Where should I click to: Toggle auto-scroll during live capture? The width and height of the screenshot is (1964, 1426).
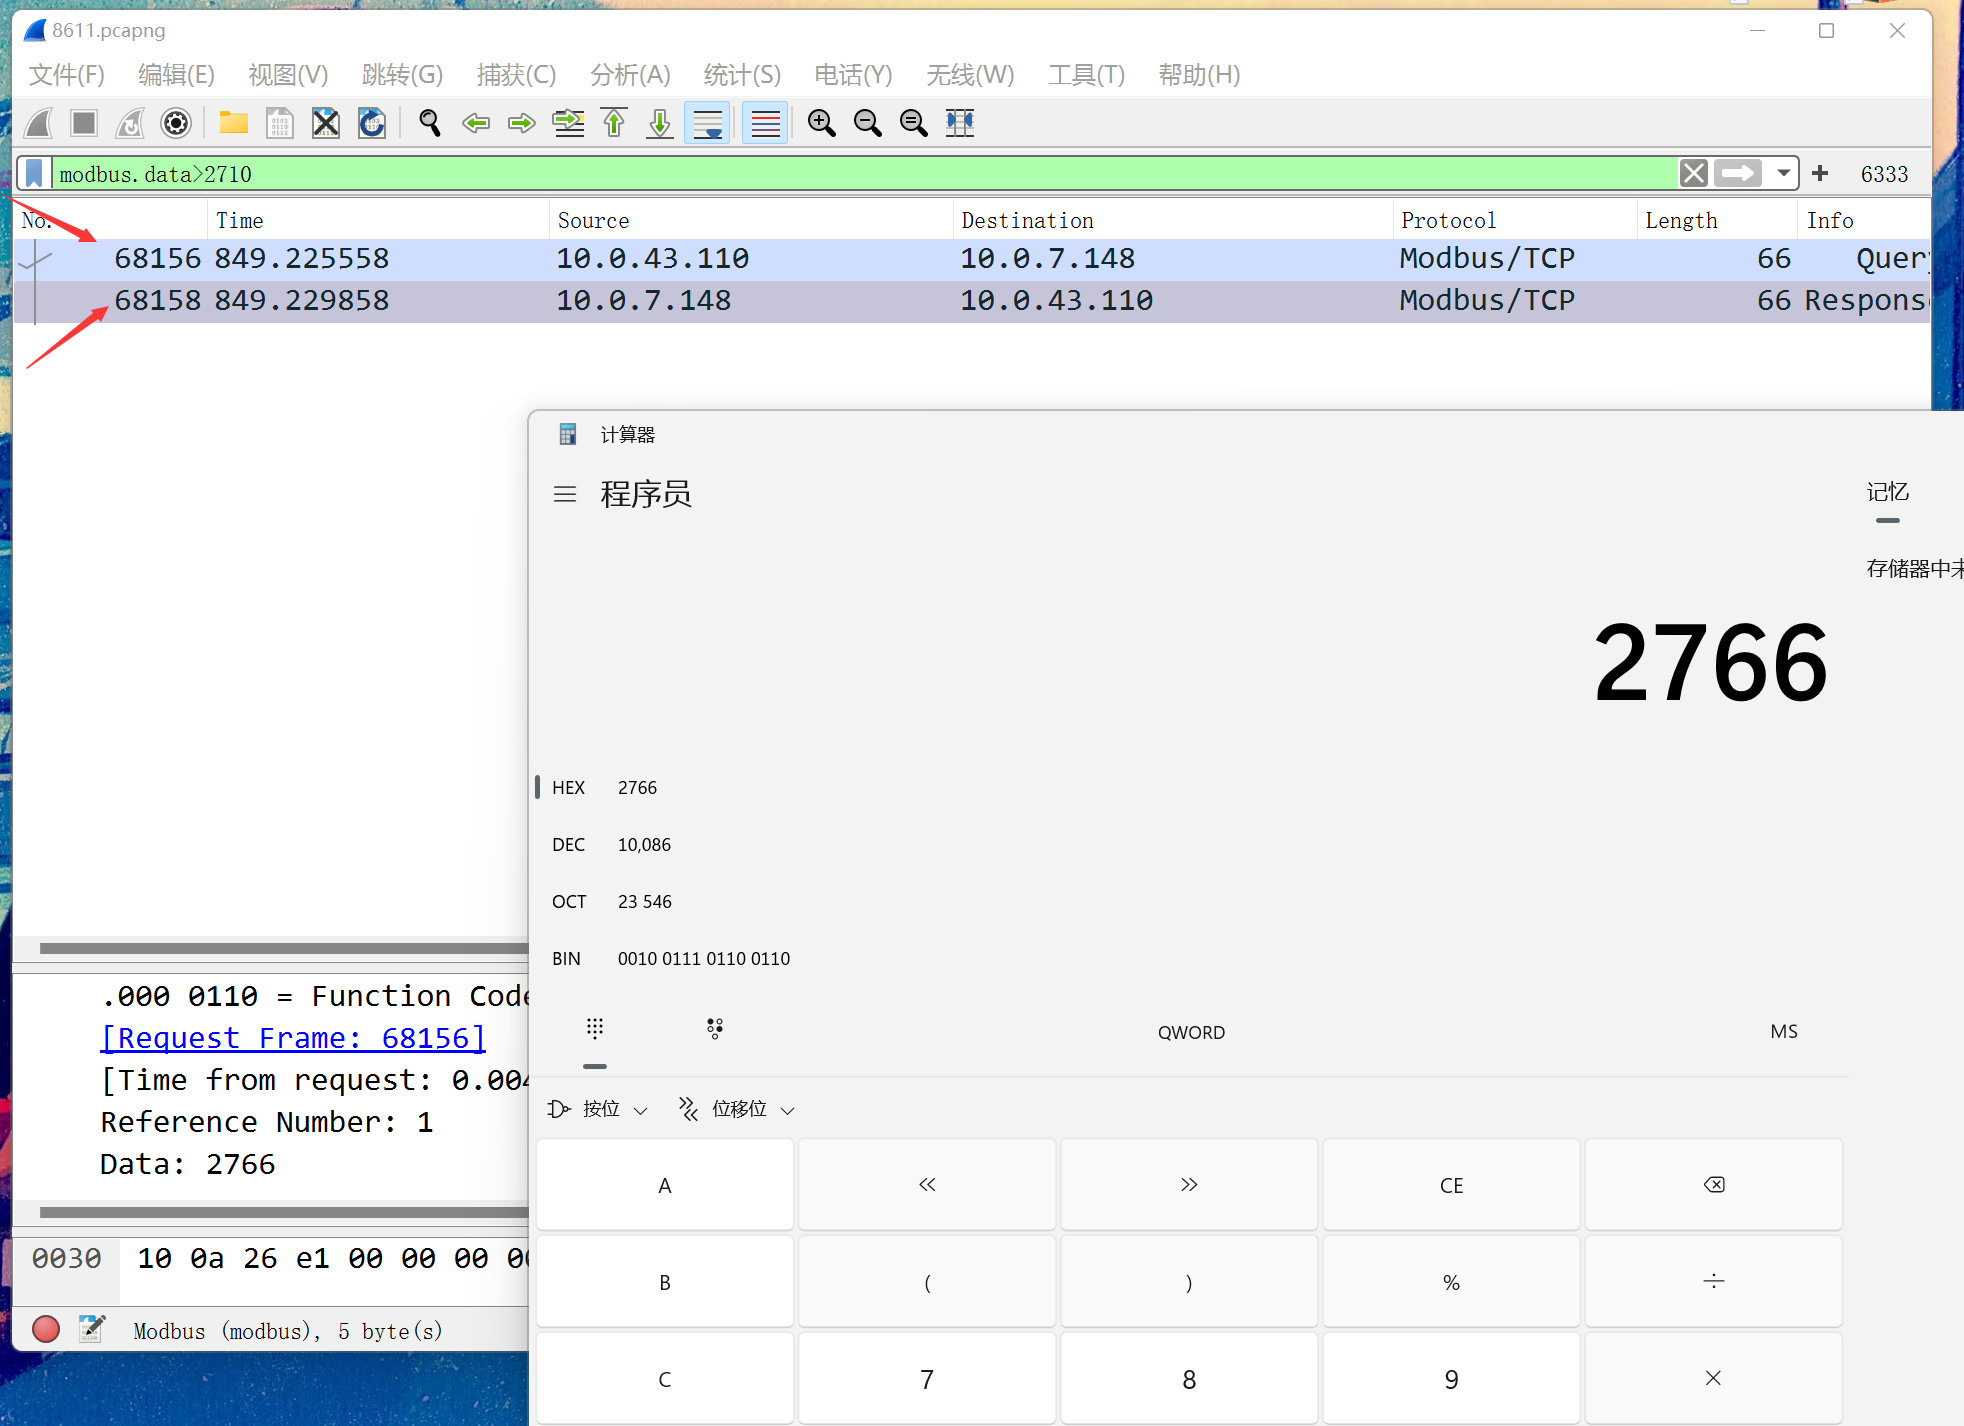click(x=708, y=123)
